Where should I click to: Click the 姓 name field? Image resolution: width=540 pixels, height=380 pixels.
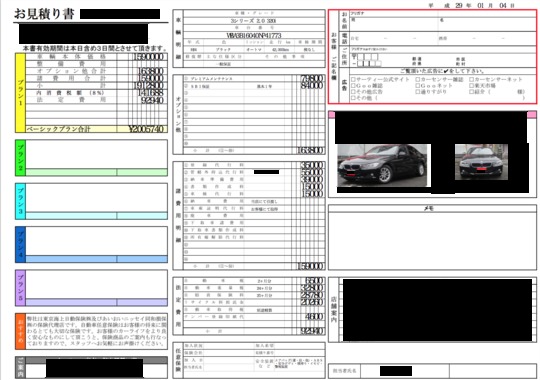tap(394, 24)
